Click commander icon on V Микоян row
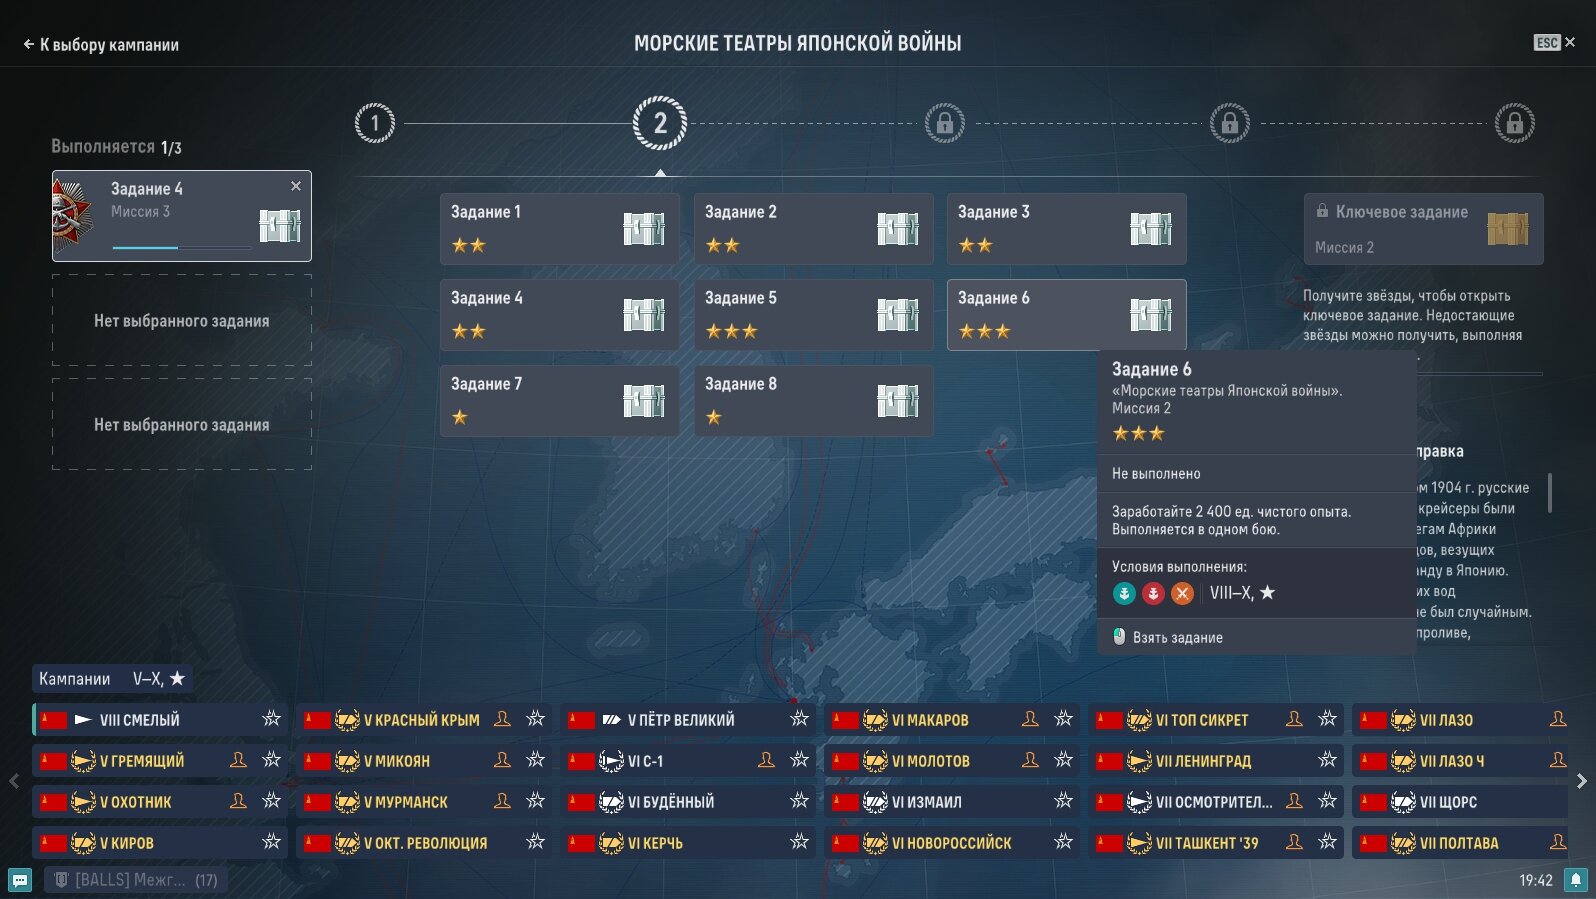1596x899 pixels. point(502,760)
